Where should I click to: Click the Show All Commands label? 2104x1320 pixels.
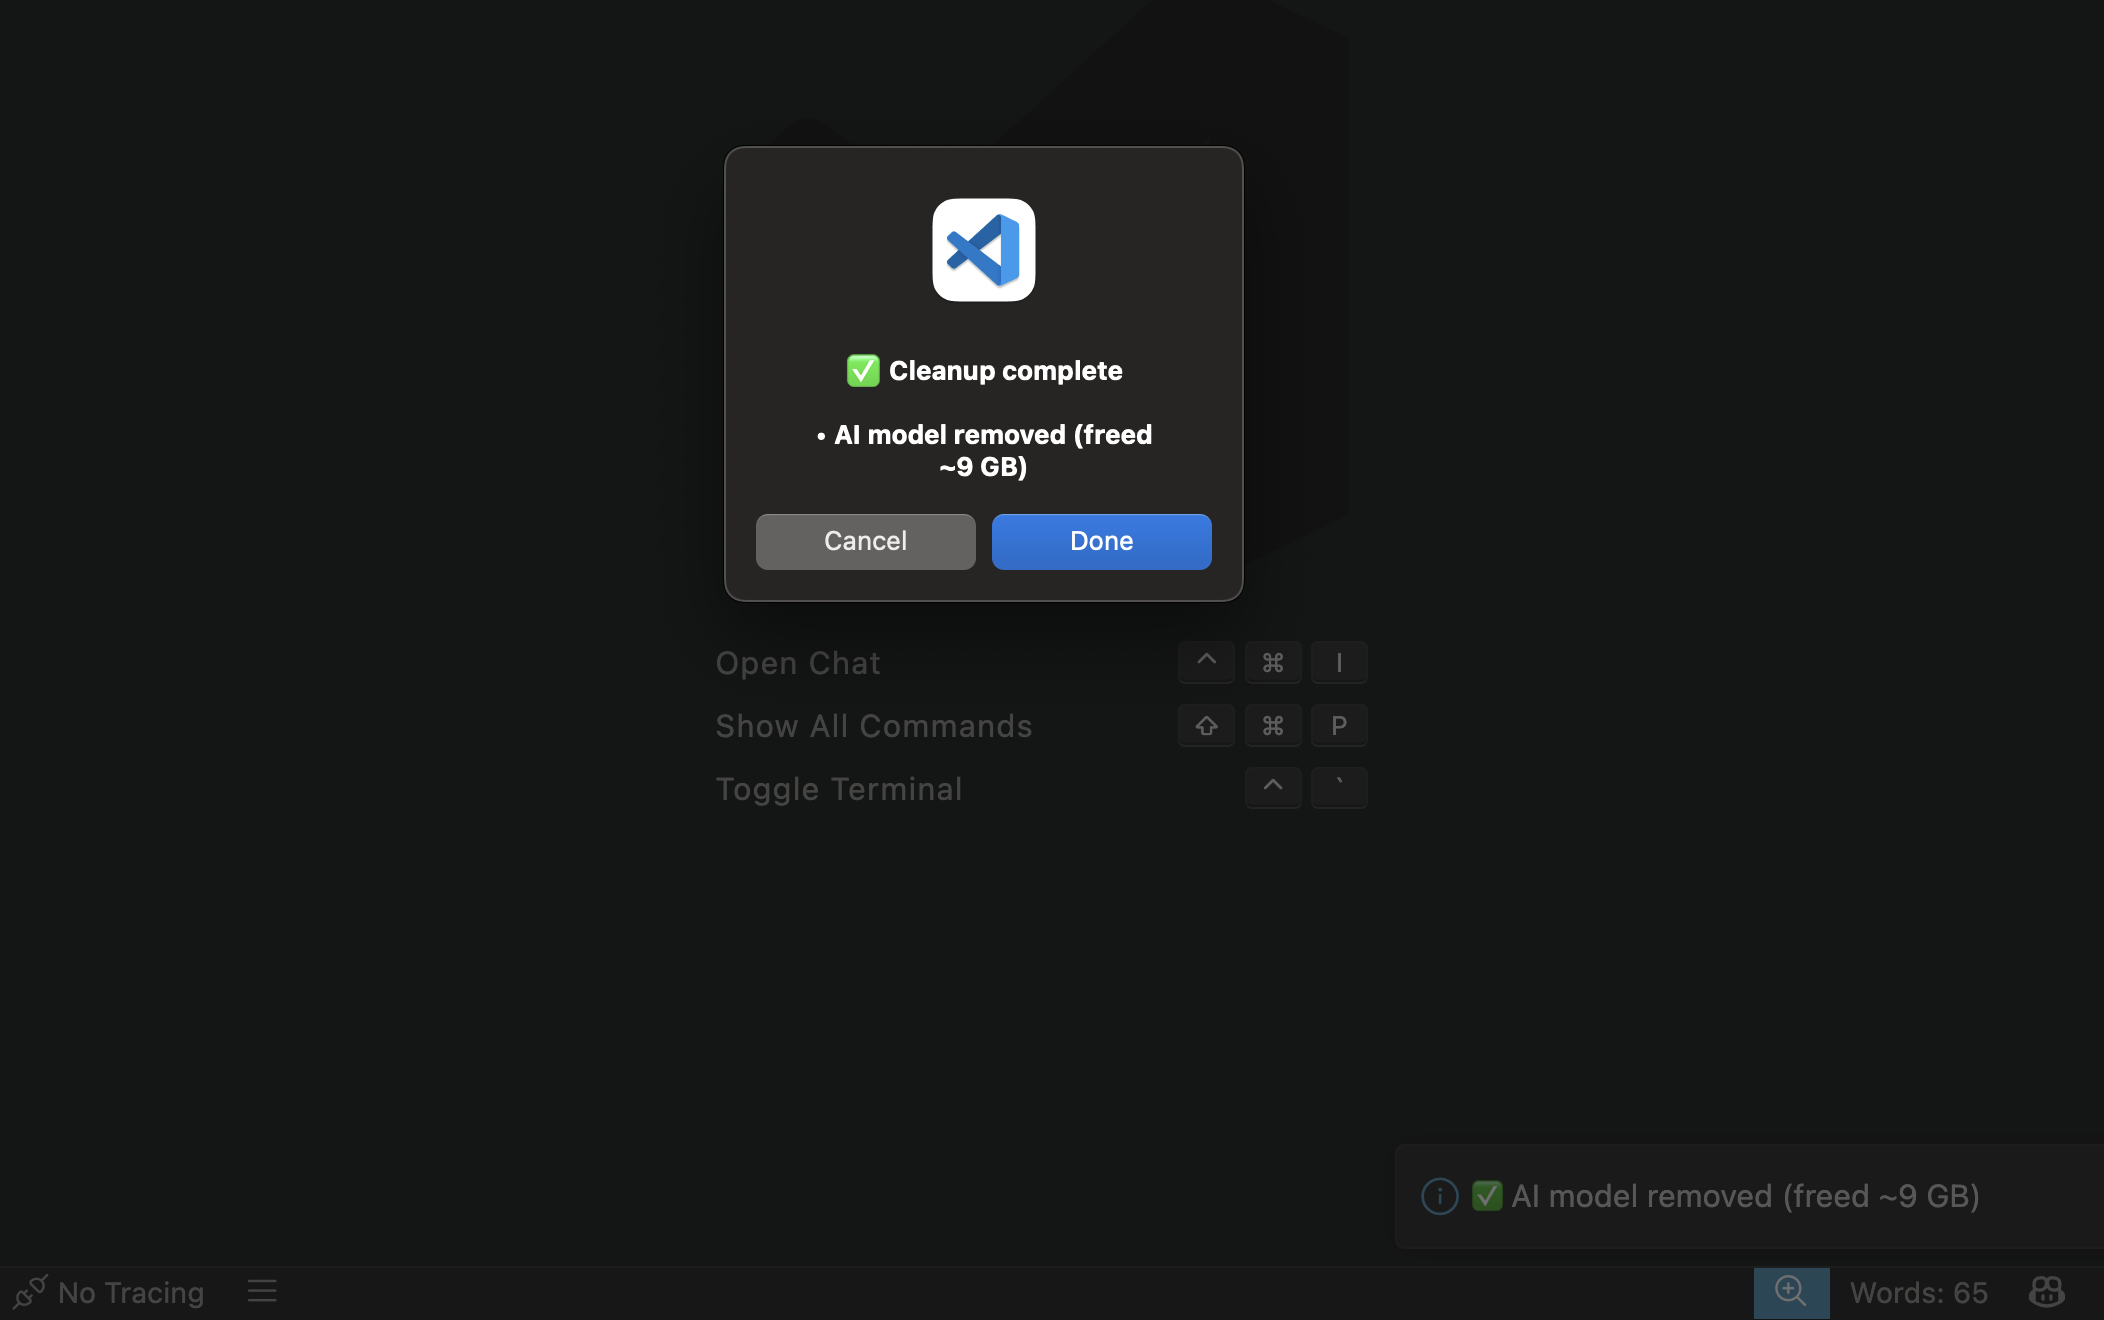[874, 726]
